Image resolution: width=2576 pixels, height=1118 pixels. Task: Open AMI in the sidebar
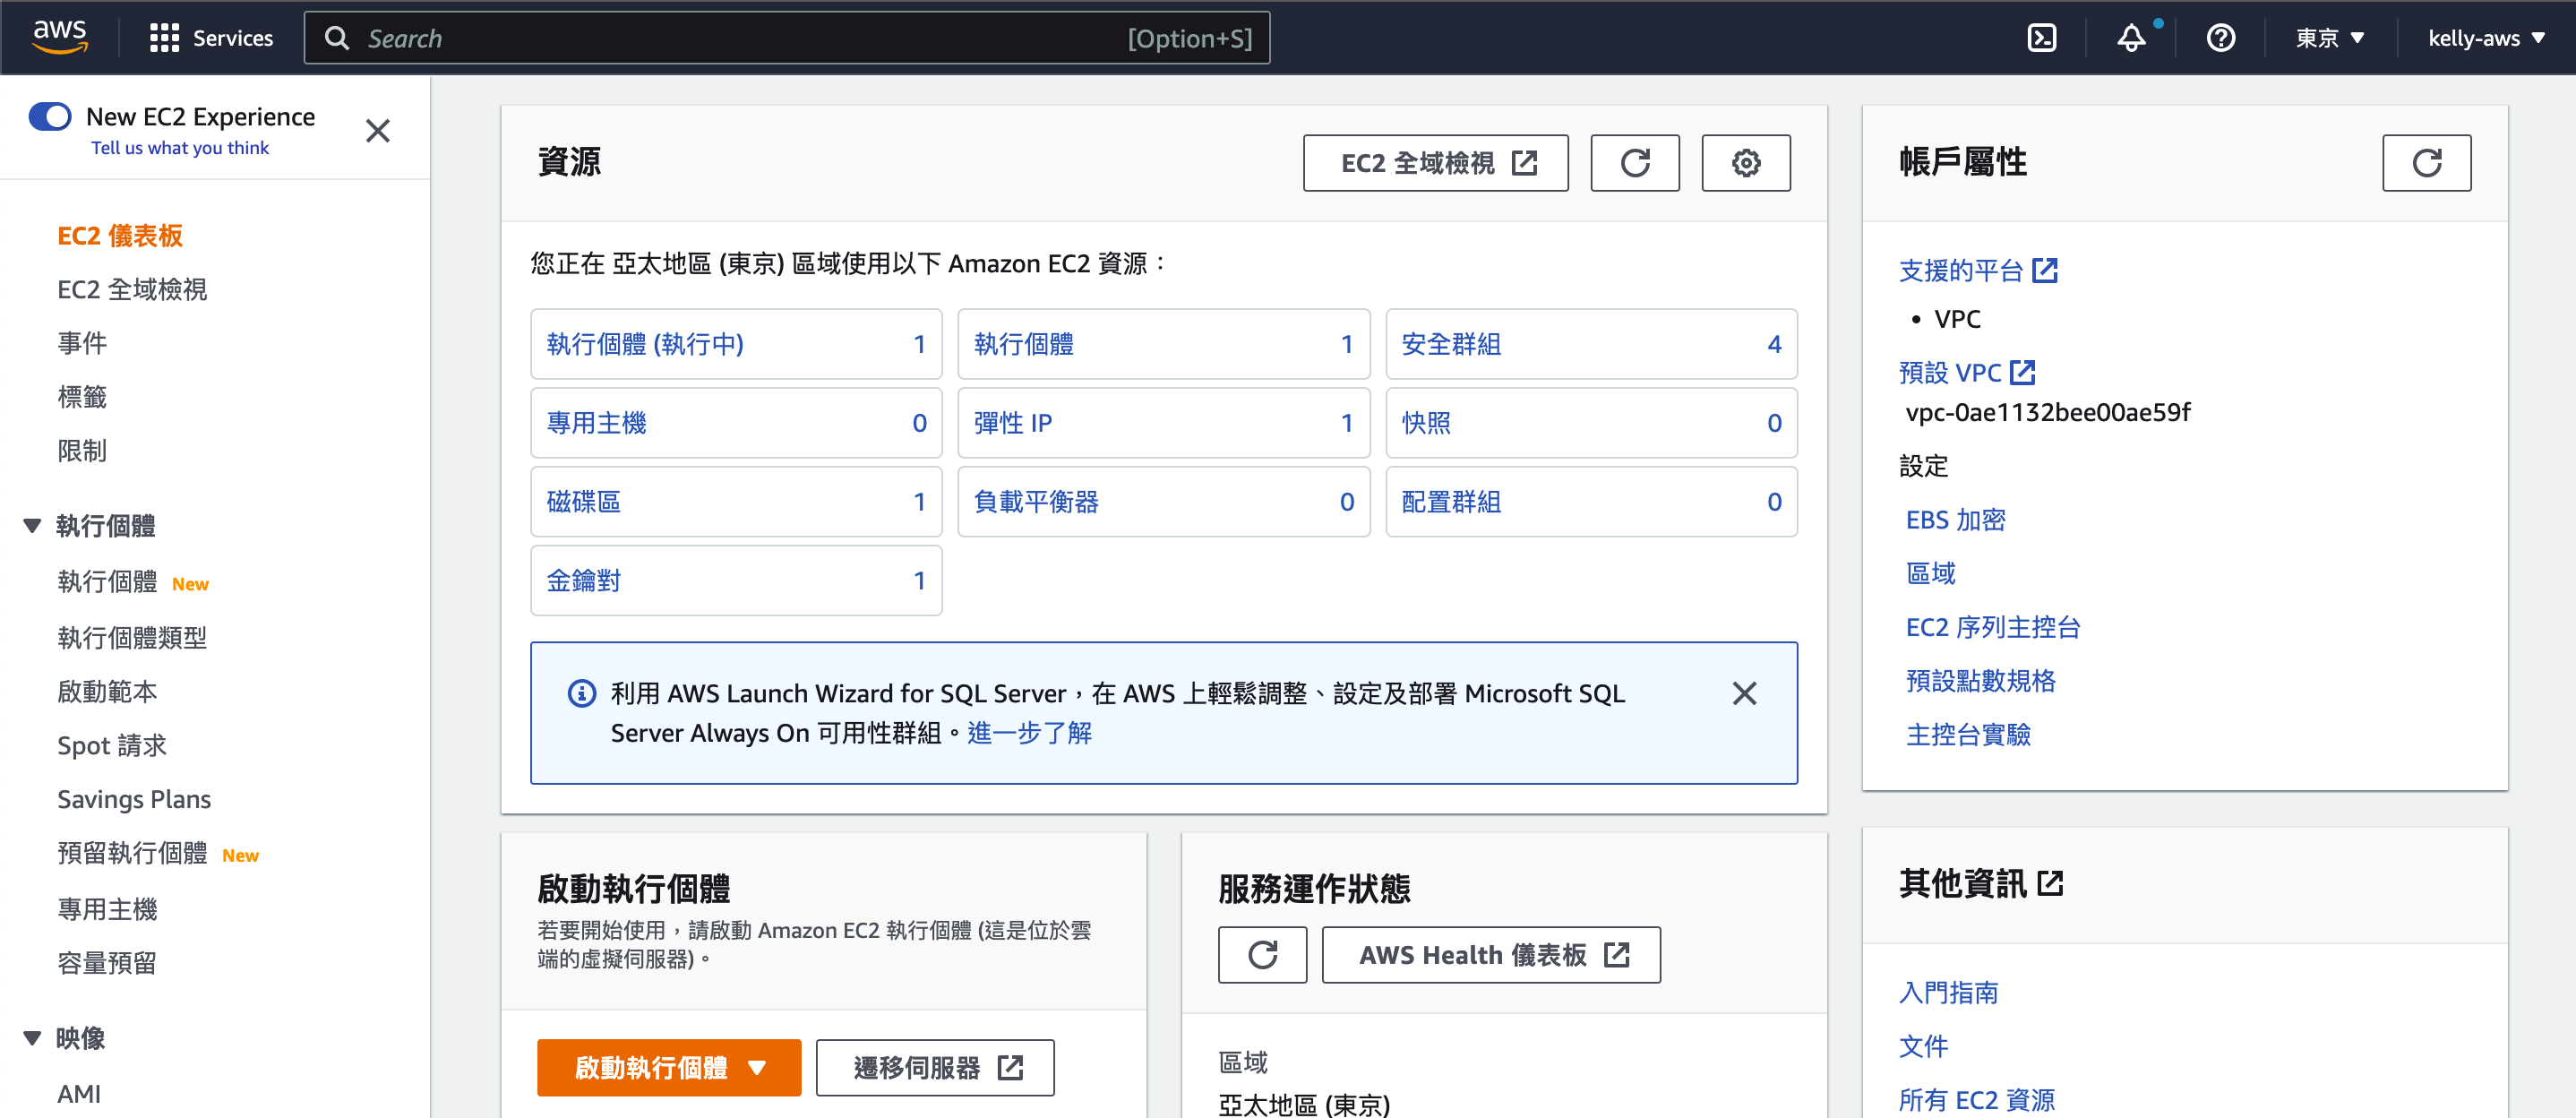click(x=79, y=1093)
